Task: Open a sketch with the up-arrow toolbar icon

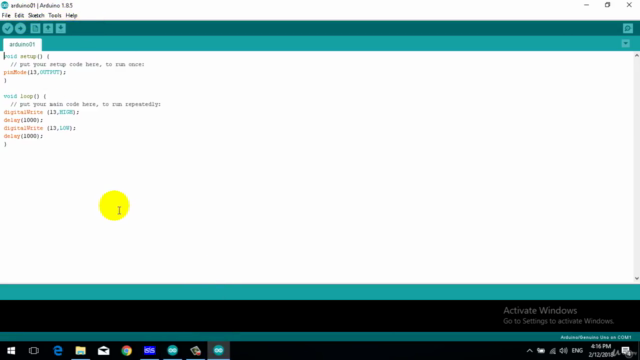Action: 48,29
